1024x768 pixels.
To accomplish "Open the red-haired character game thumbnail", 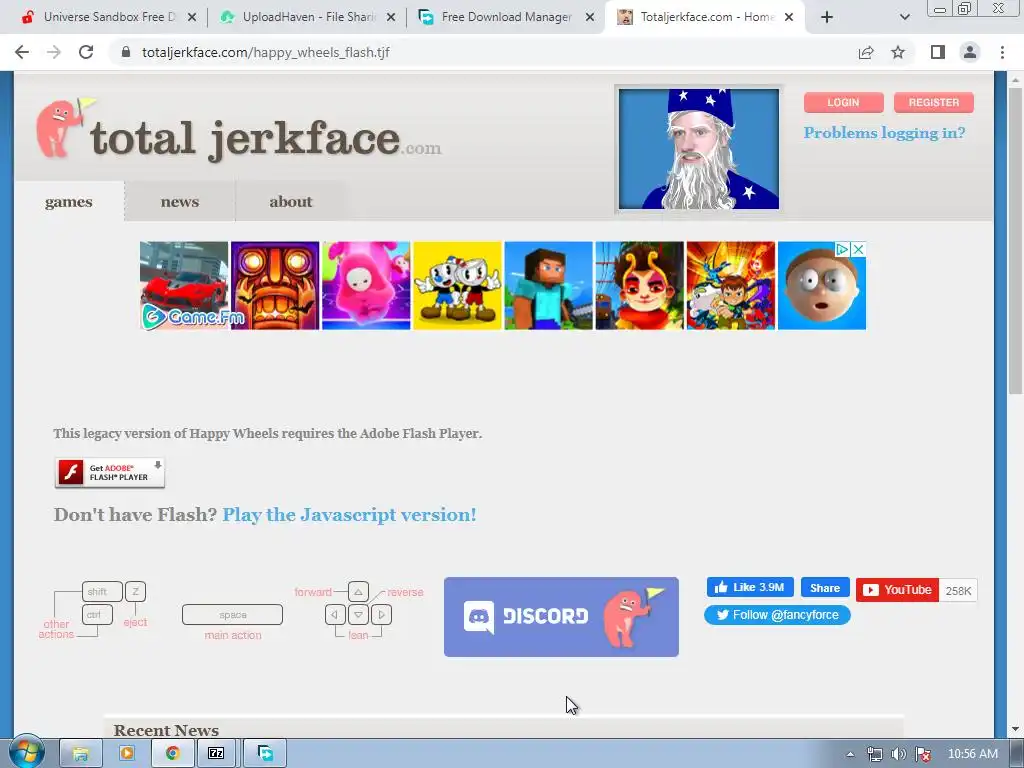I will (x=639, y=285).
